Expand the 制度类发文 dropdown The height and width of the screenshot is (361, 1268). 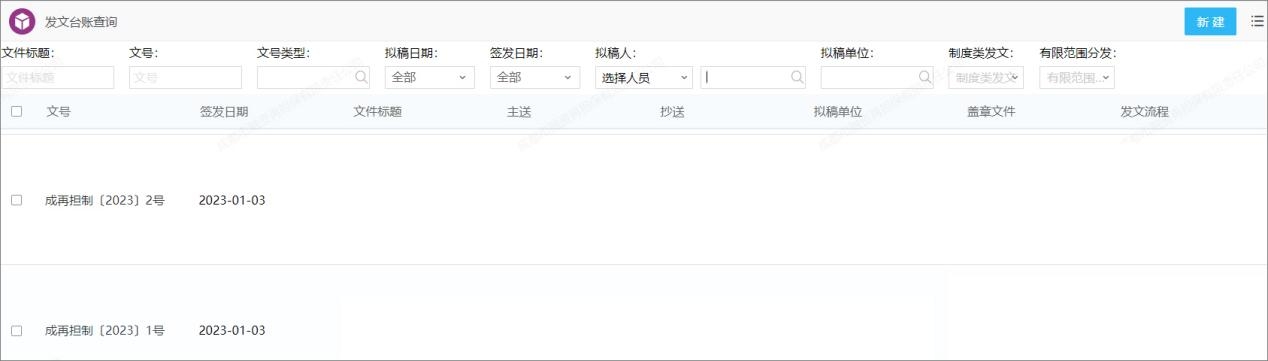[x=986, y=77]
